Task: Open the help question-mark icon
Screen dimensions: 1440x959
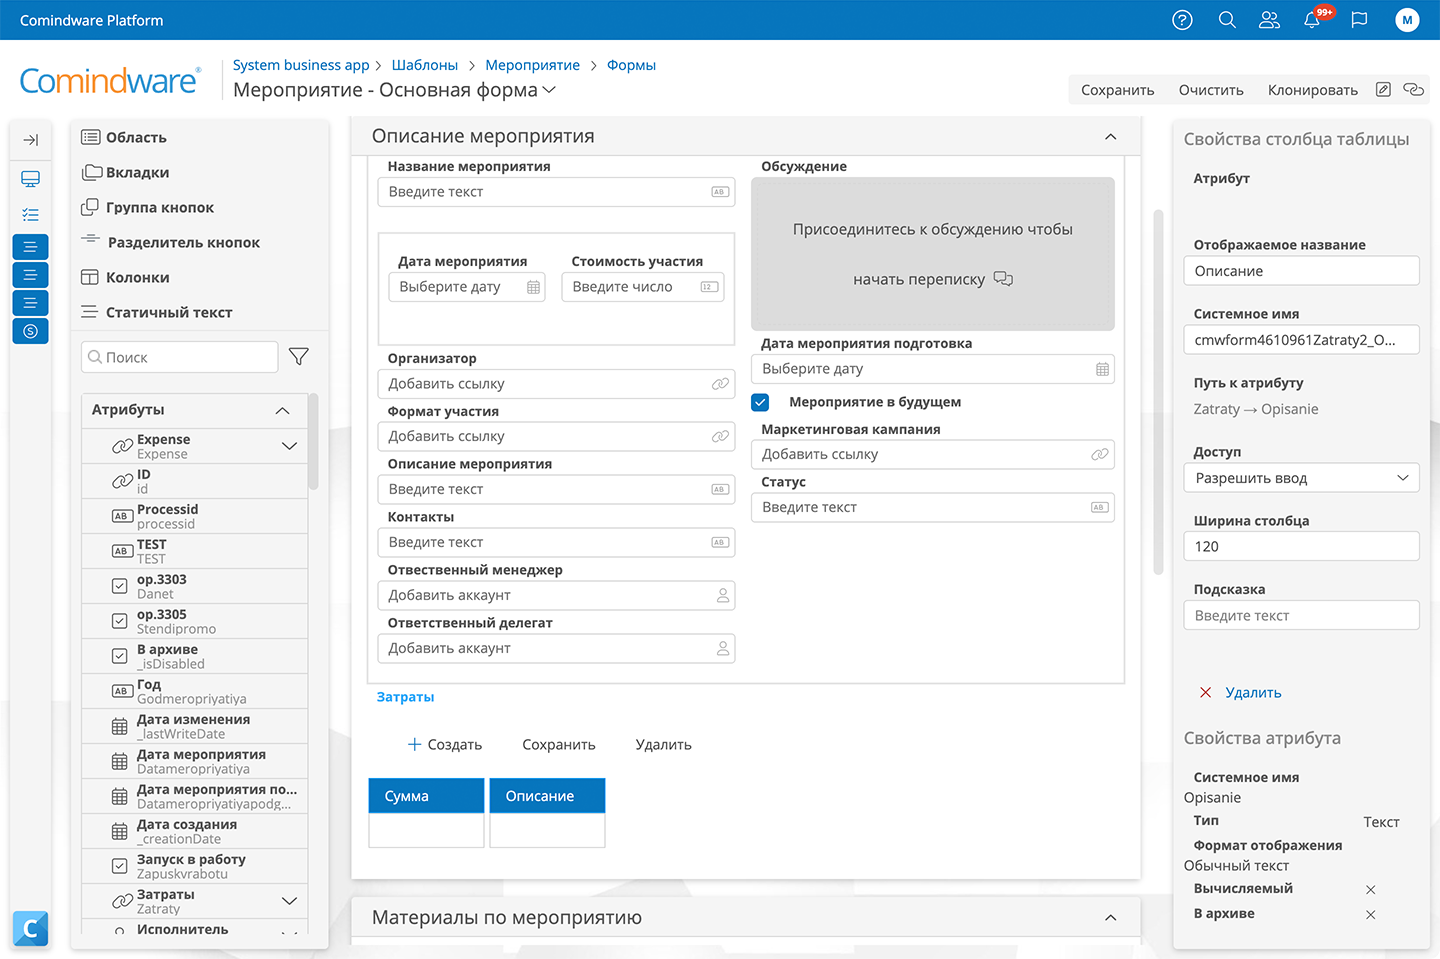Action: tap(1182, 20)
